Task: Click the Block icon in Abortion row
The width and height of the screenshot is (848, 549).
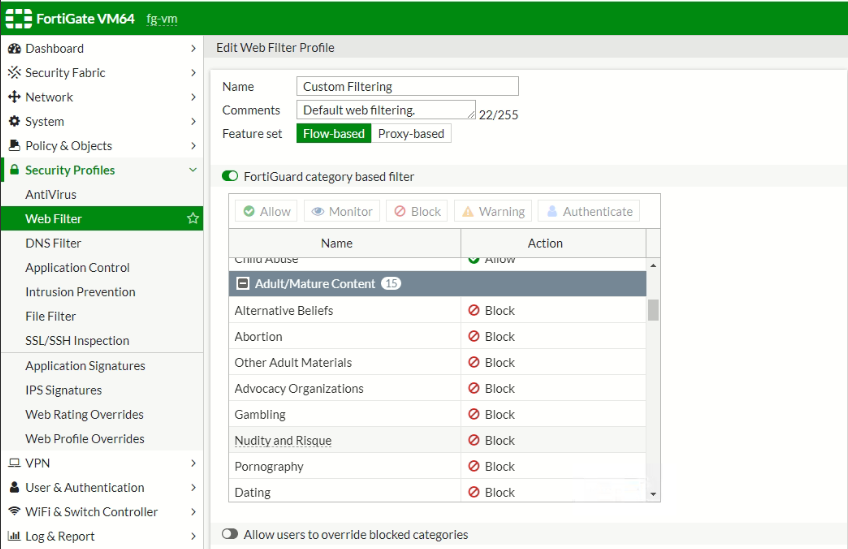Action: pyautogui.click(x=474, y=336)
